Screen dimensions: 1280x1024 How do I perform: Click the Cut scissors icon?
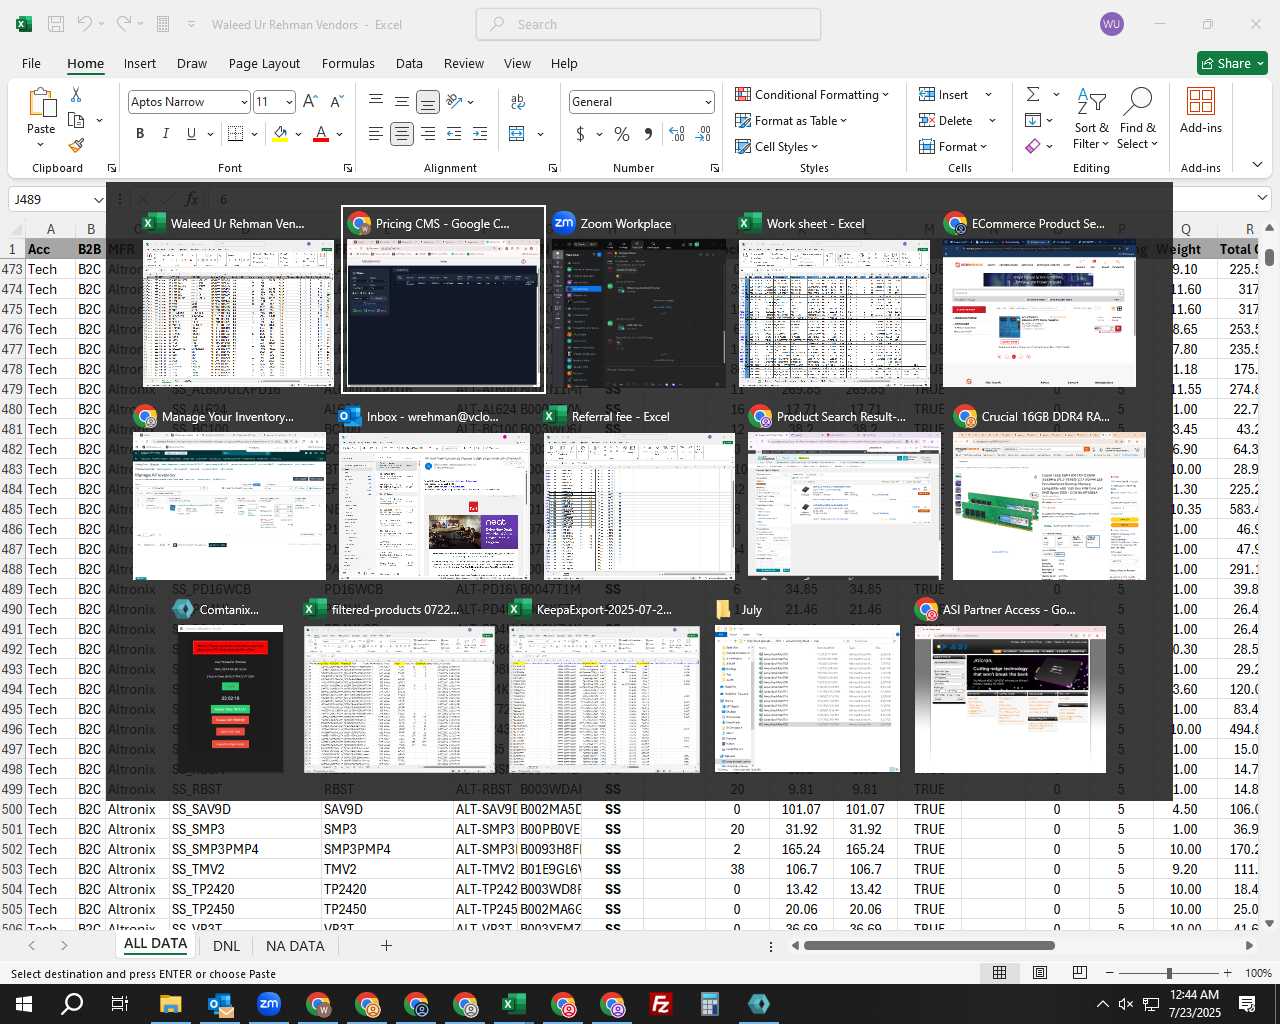pos(76,94)
